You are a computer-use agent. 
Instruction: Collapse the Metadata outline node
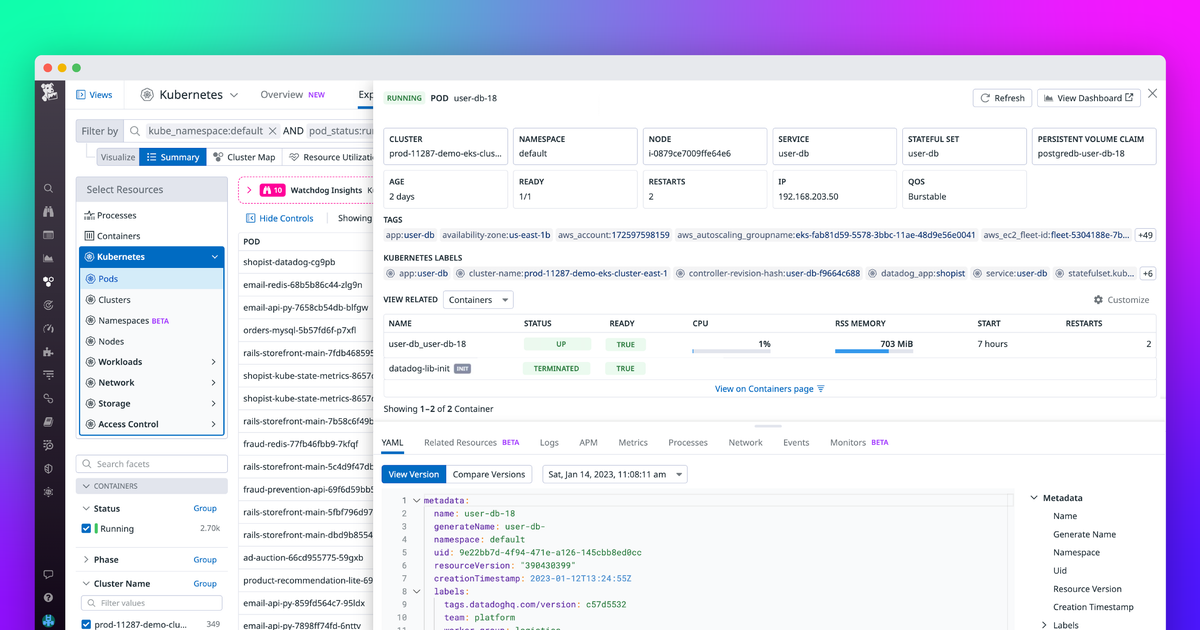click(1034, 498)
